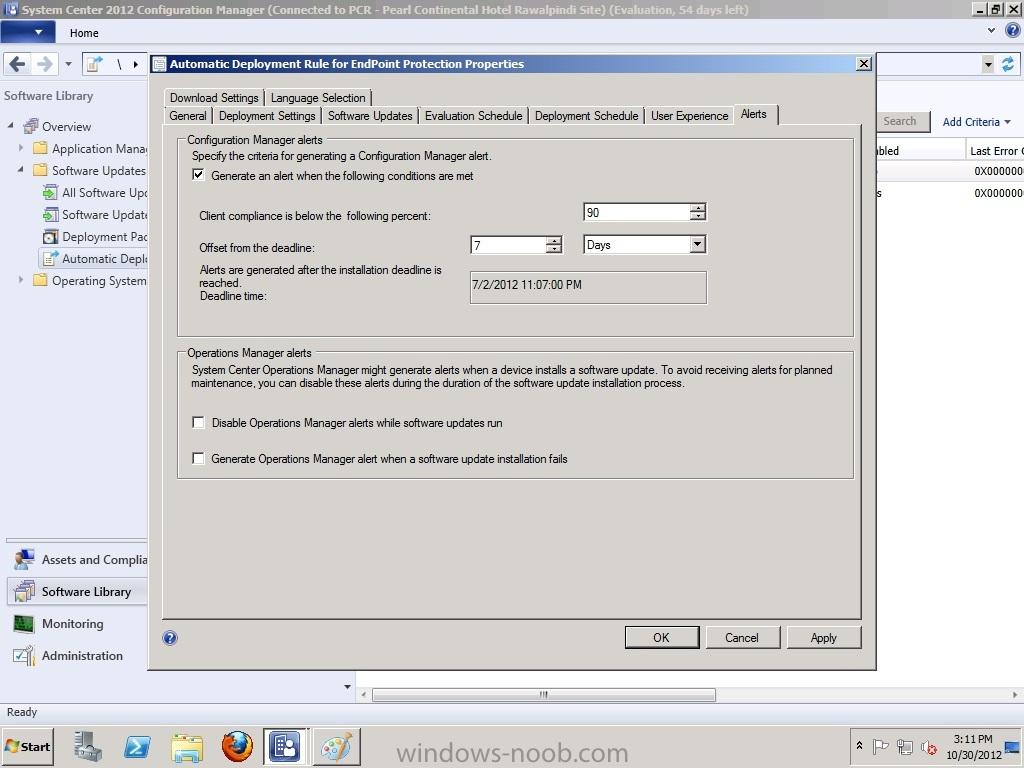Click the Software Library workspace icon

click(24, 591)
